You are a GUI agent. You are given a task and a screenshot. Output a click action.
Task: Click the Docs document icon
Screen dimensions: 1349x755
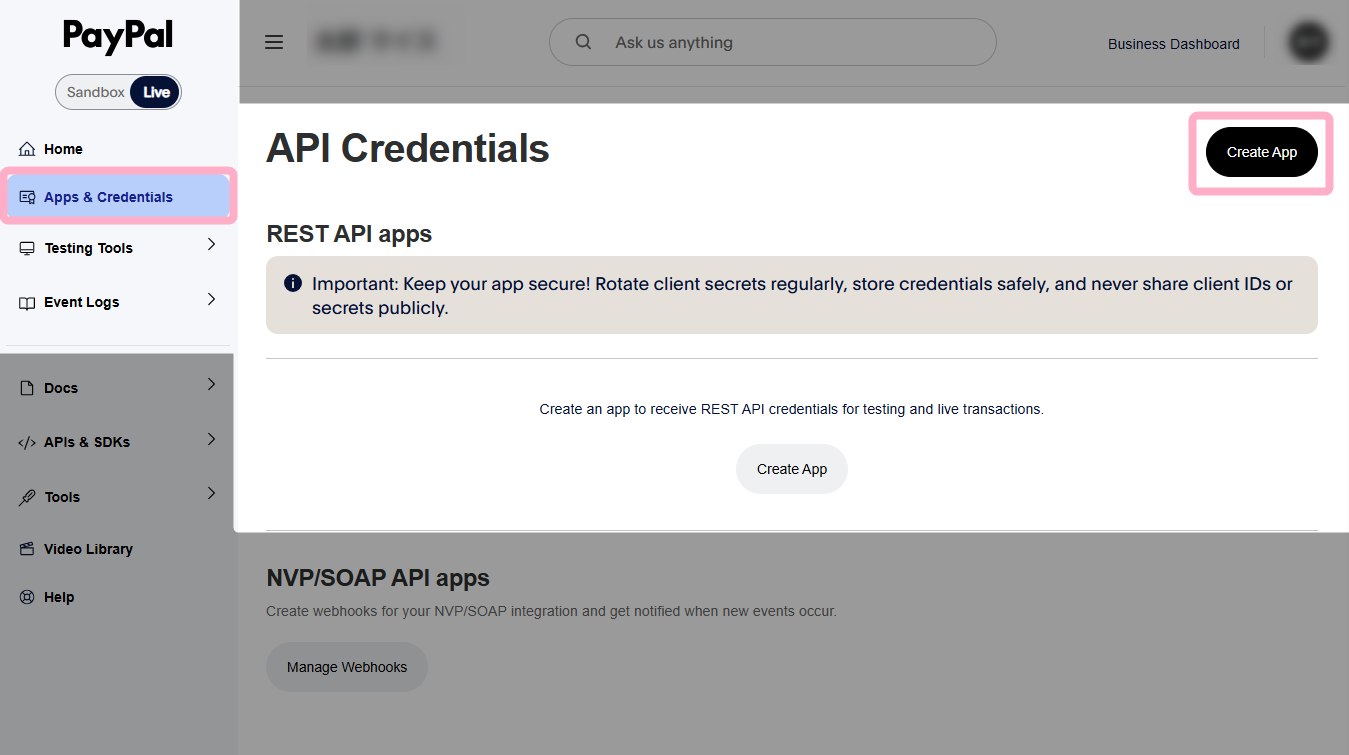27,388
